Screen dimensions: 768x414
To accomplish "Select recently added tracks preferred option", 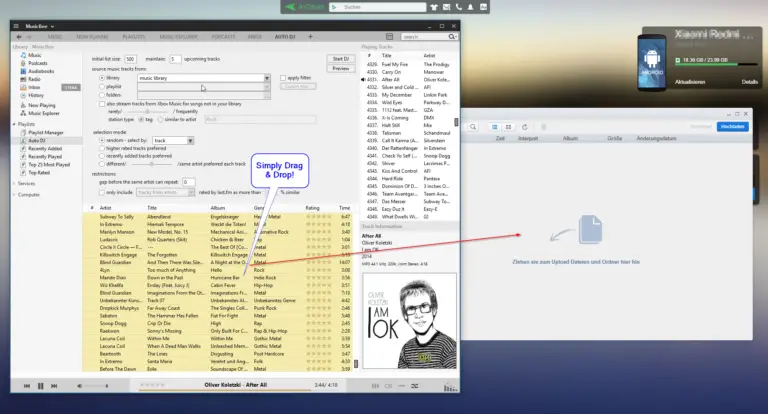I will click(x=102, y=156).
